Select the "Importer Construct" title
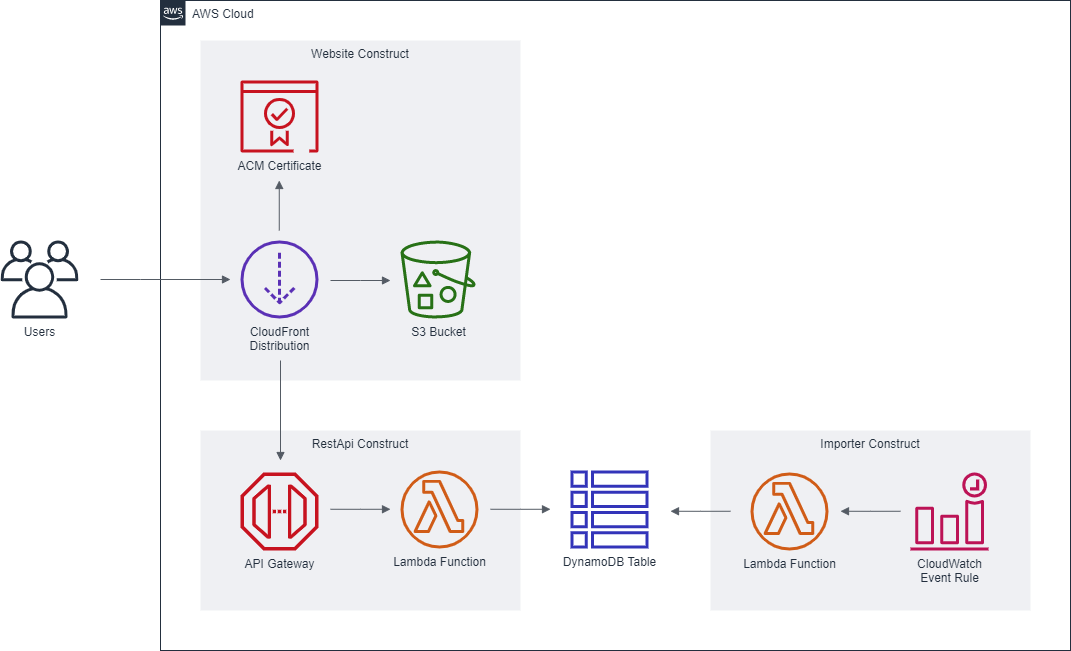 [870, 443]
